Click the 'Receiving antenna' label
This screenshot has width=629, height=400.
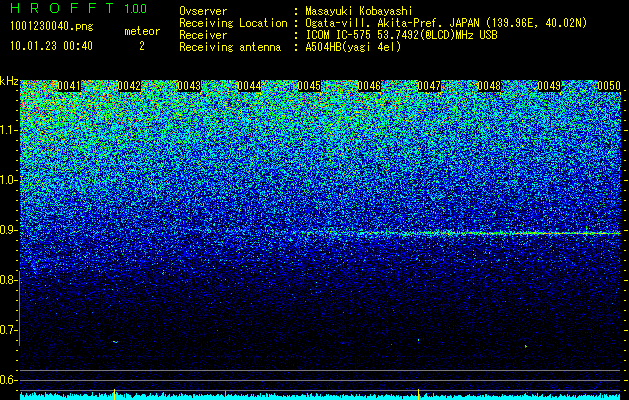(230, 47)
